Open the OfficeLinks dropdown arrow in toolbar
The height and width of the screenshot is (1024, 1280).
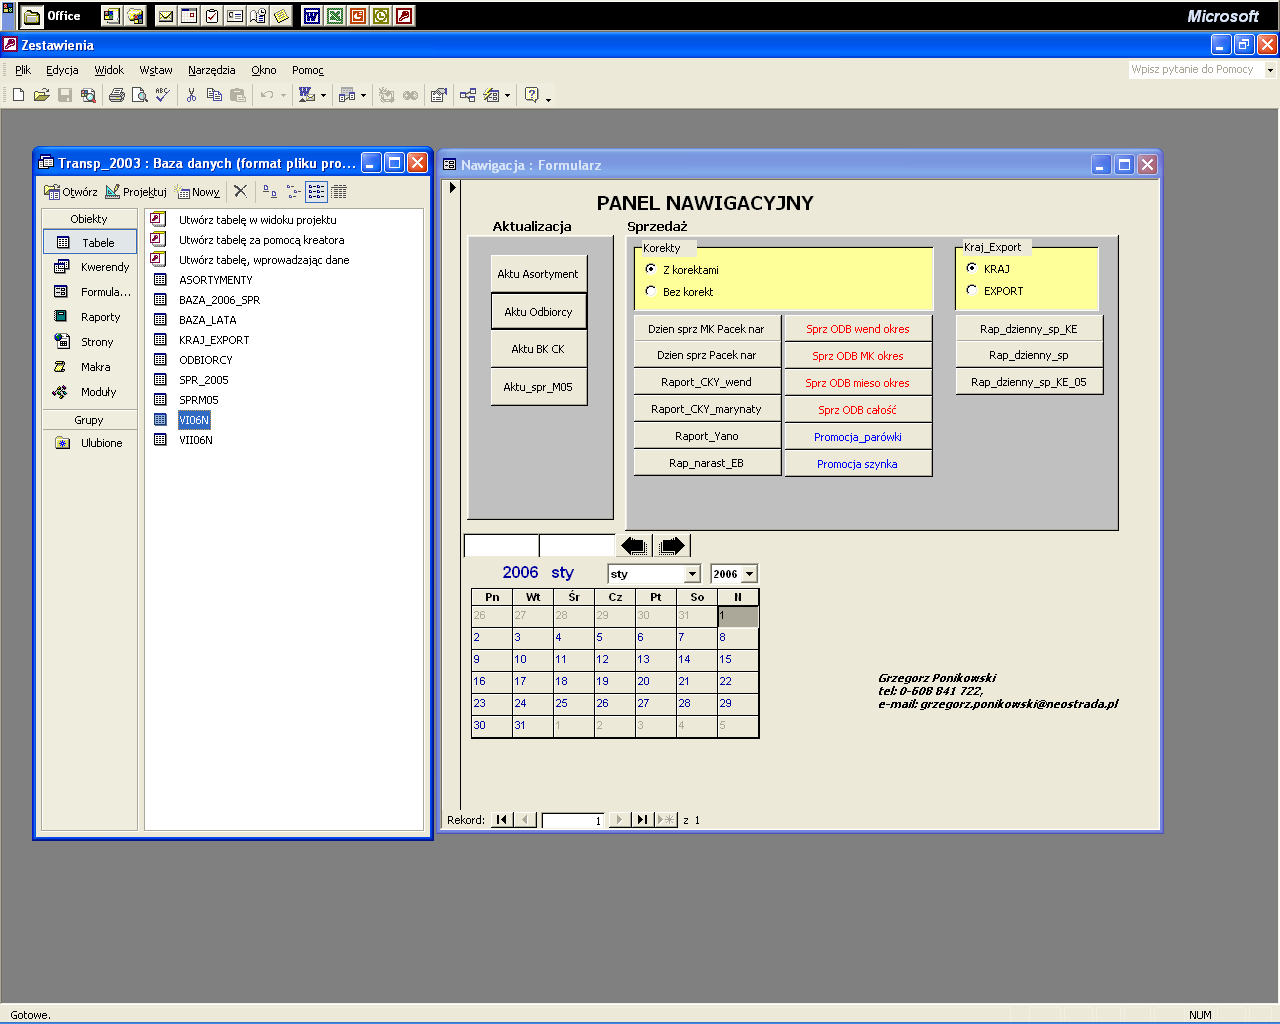[323, 96]
